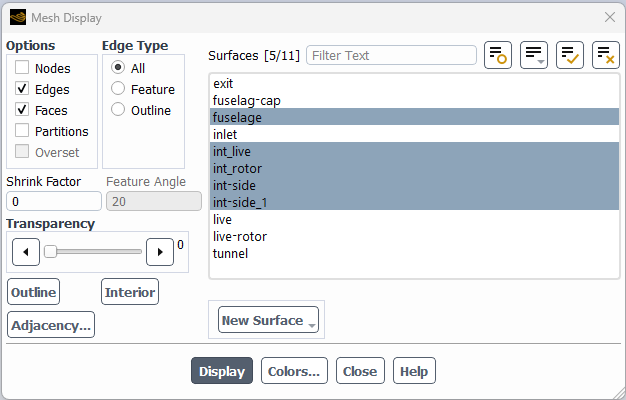This screenshot has width=626, height=400.
Task: Click the Ansys logo in title bar
Action: tap(17, 17)
